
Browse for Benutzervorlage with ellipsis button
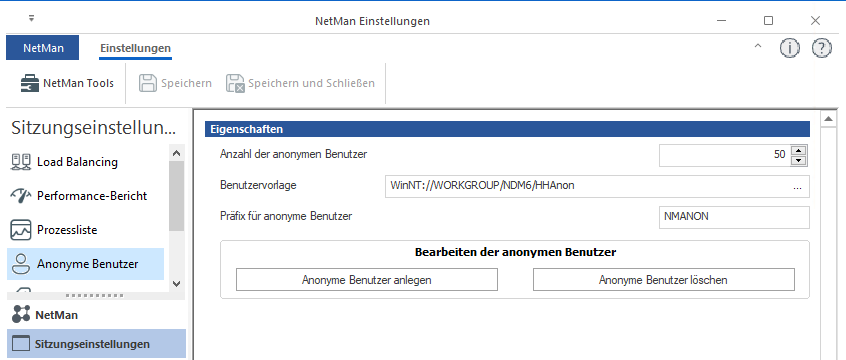tap(797, 187)
